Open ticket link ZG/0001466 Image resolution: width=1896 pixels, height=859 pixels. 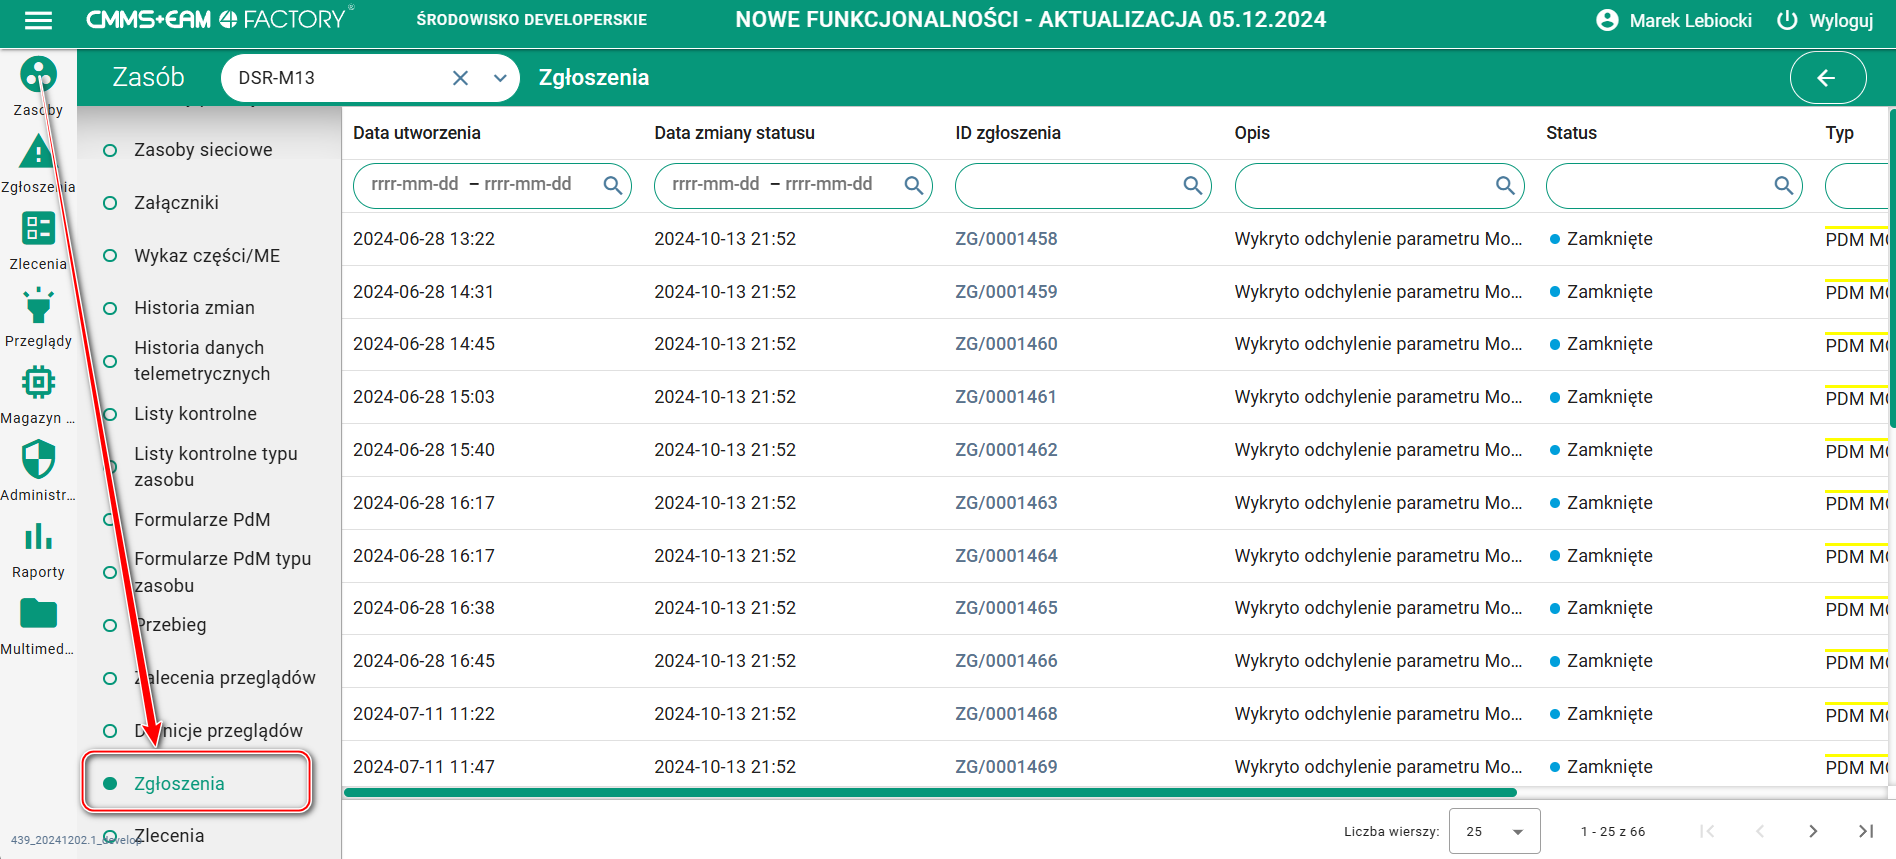1006,661
